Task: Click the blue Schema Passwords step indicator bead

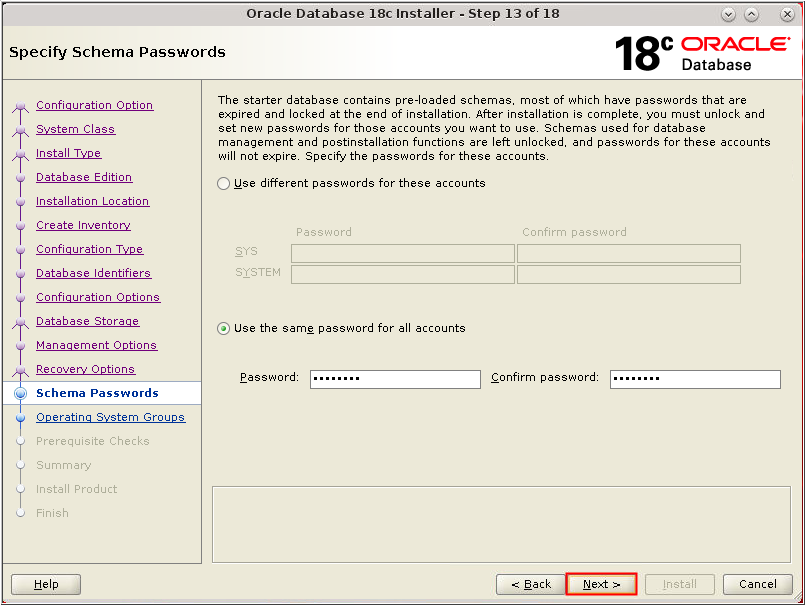Action: [x=21, y=393]
